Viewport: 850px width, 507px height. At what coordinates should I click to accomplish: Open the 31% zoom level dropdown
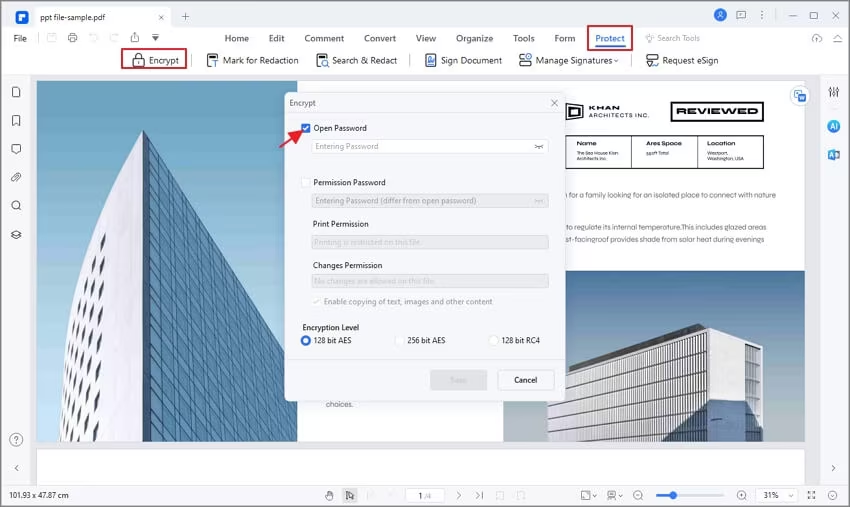pos(777,495)
